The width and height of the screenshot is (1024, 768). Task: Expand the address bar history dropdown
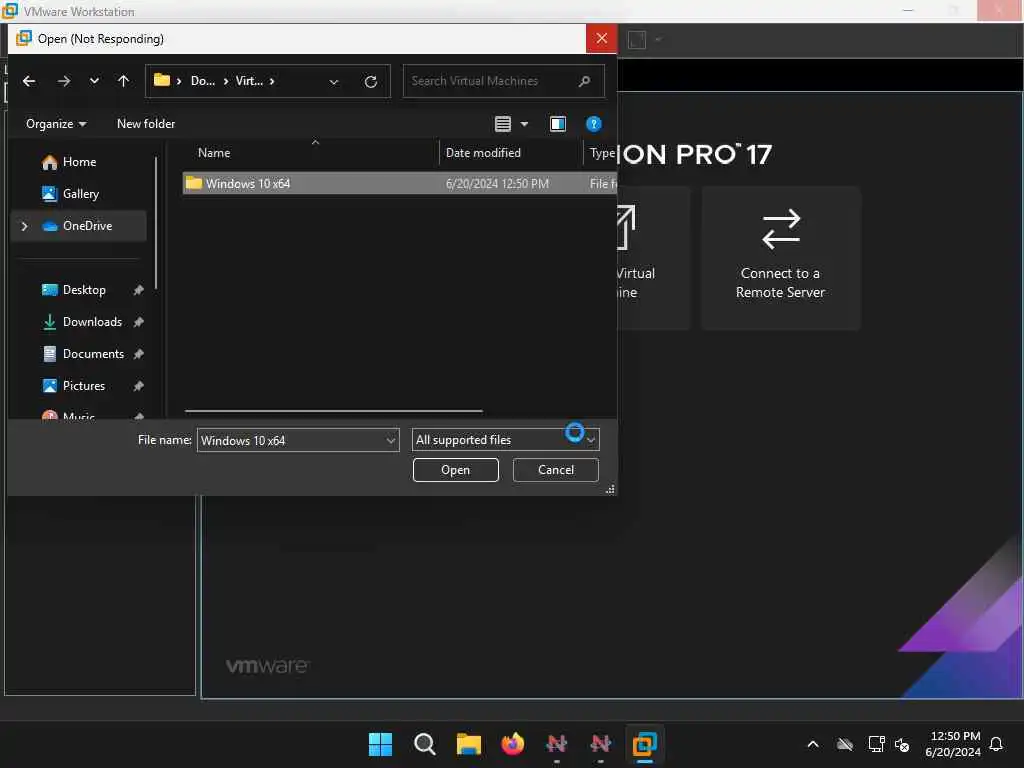(334, 82)
